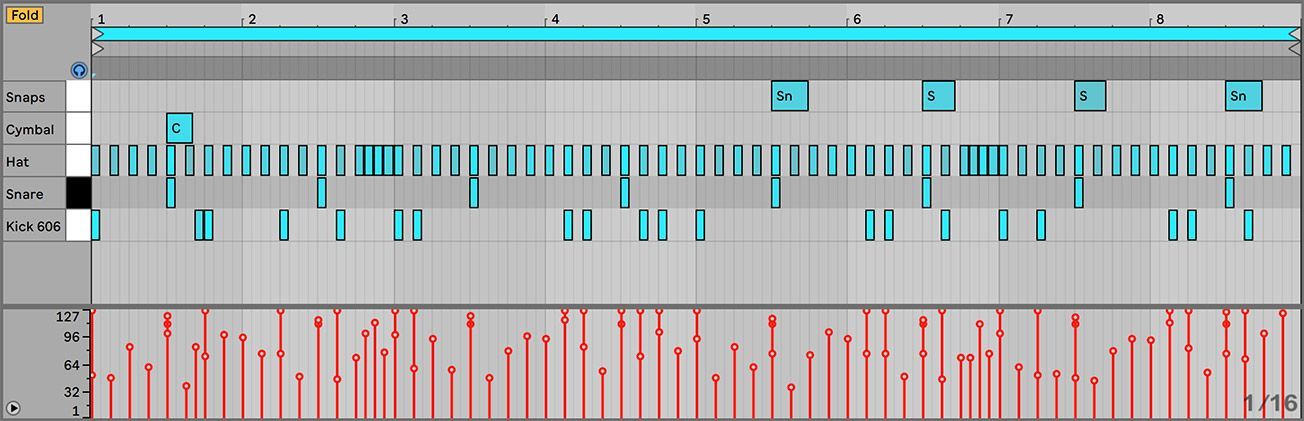Select the S snap note in bar 6

[x=939, y=96]
